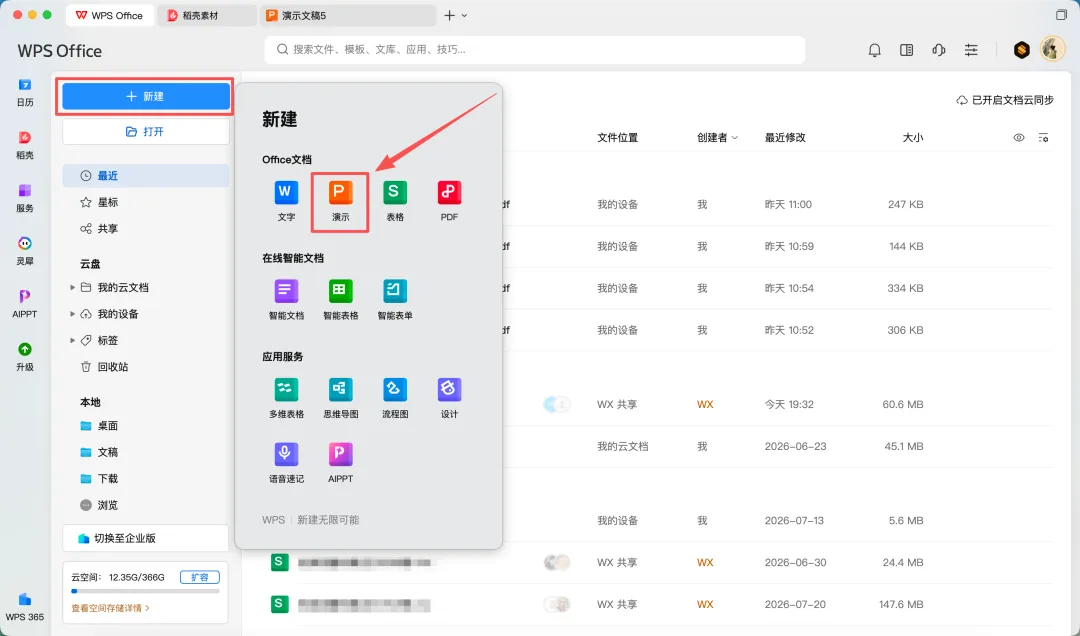Click the gold membership badge icon
Image resolution: width=1080 pixels, height=636 pixels.
tap(1021, 50)
